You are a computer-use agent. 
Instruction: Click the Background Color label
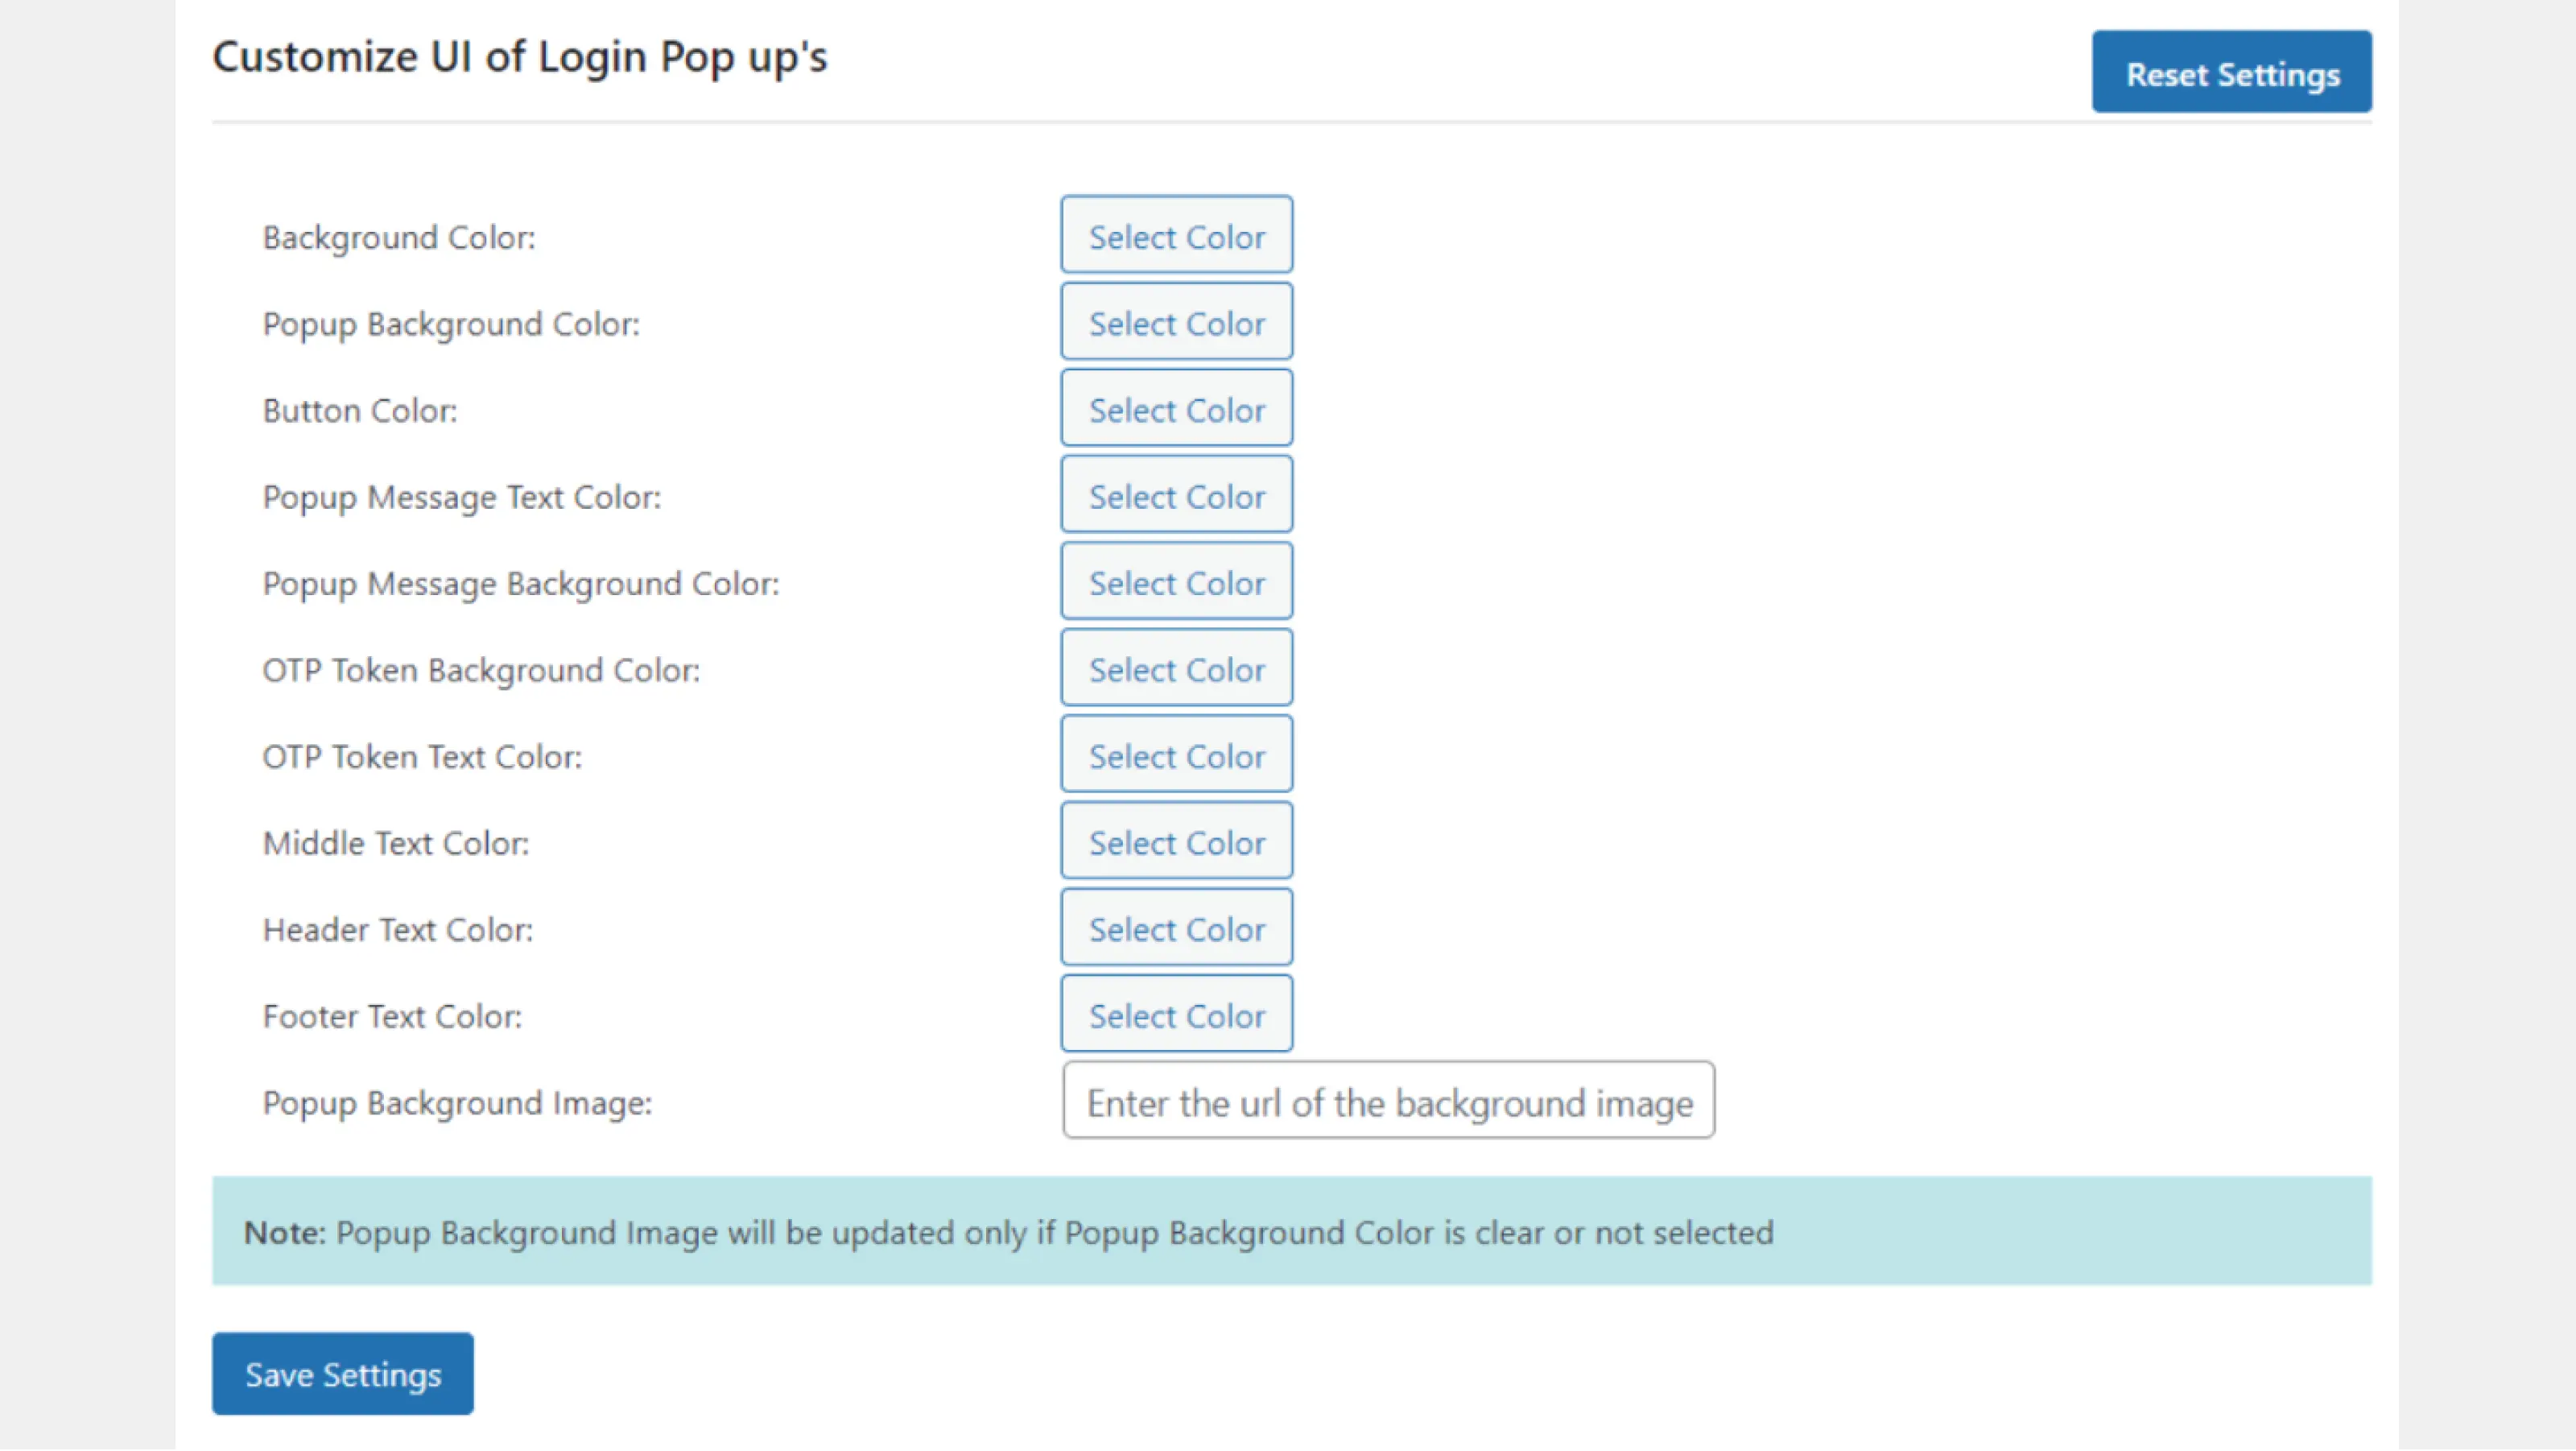click(399, 237)
